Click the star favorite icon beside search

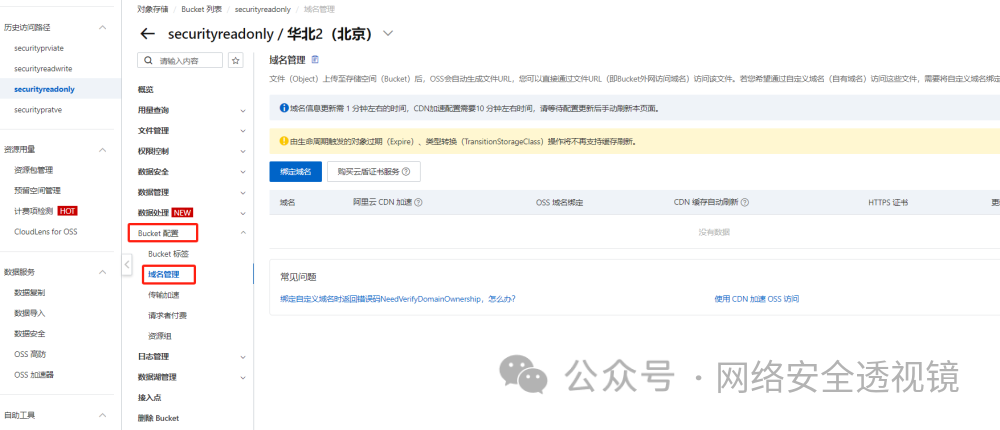[x=236, y=61]
